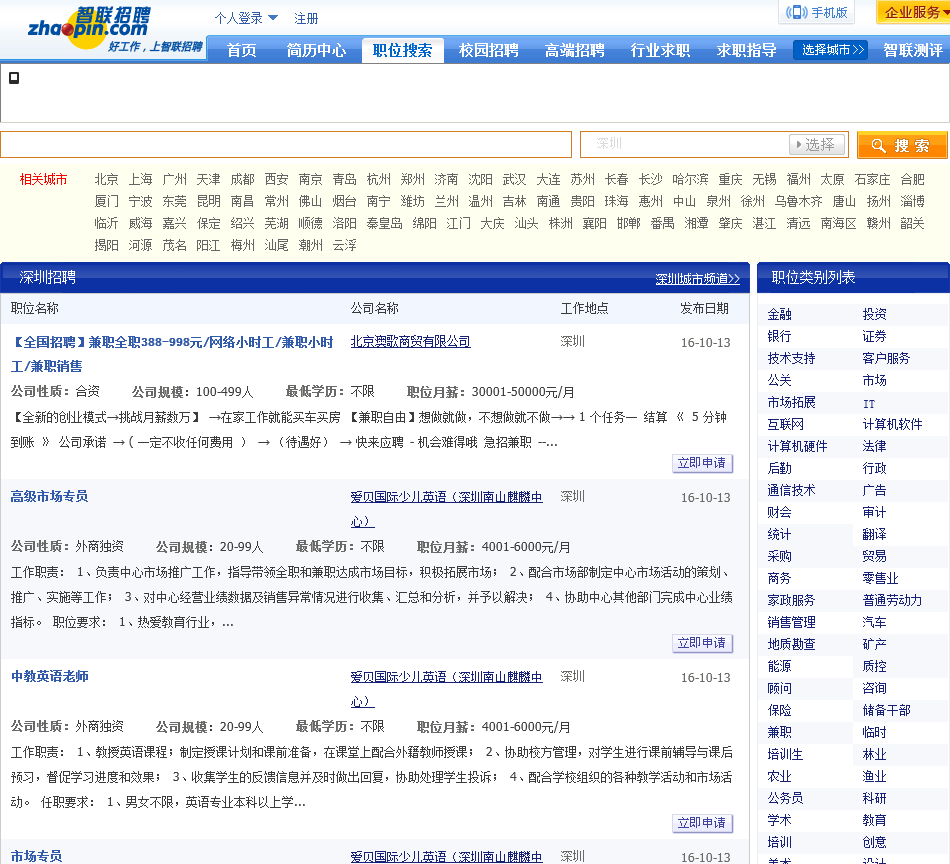The height and width of the screenshot is (864, 950).
Task: Select the 翻译 job category
Action: 874,534
